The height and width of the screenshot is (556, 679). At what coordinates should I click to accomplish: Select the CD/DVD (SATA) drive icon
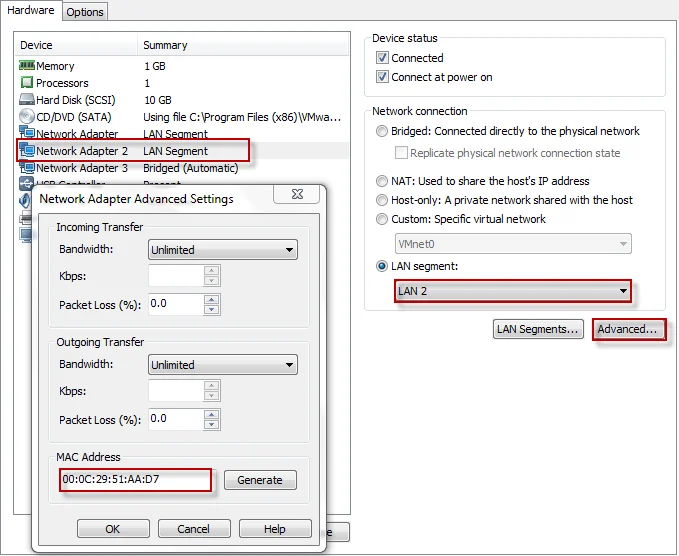[27, 117]
